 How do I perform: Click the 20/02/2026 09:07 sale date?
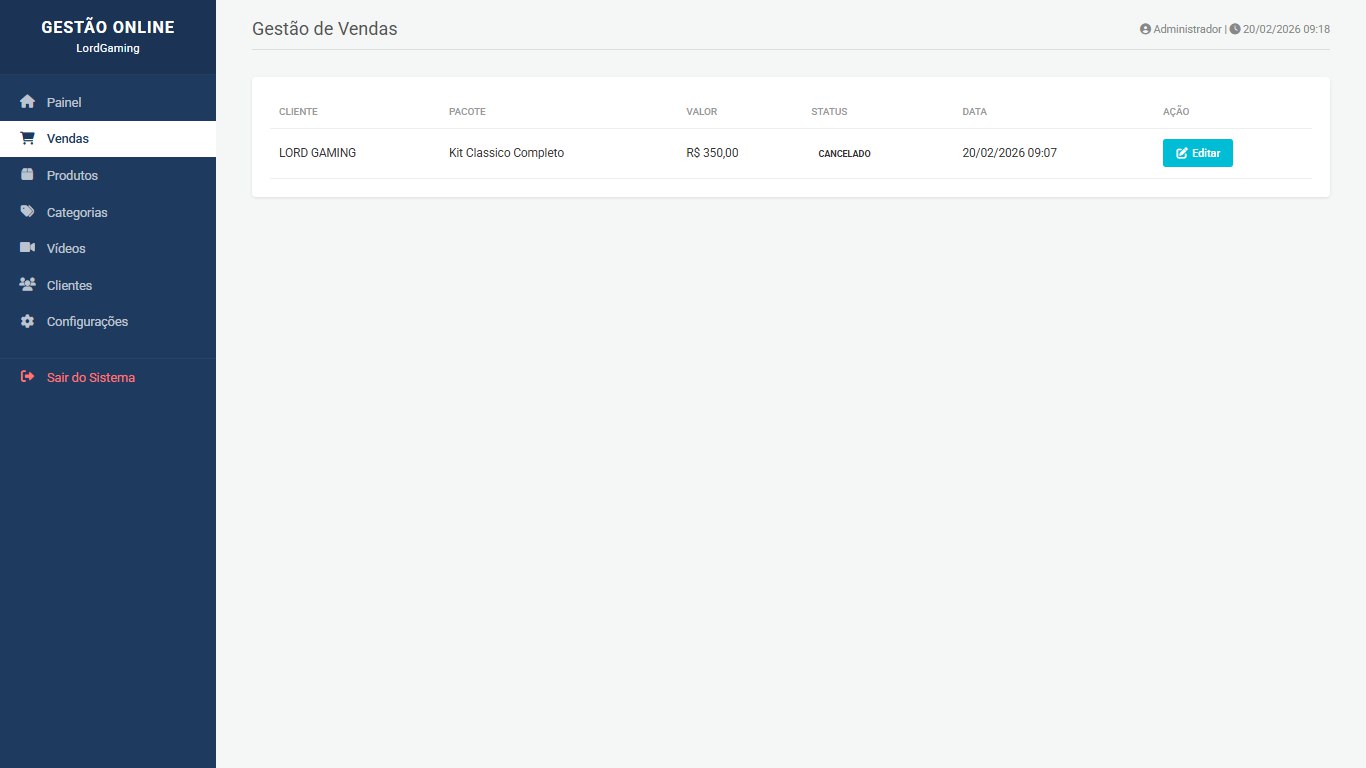[x=1009, y=153]
